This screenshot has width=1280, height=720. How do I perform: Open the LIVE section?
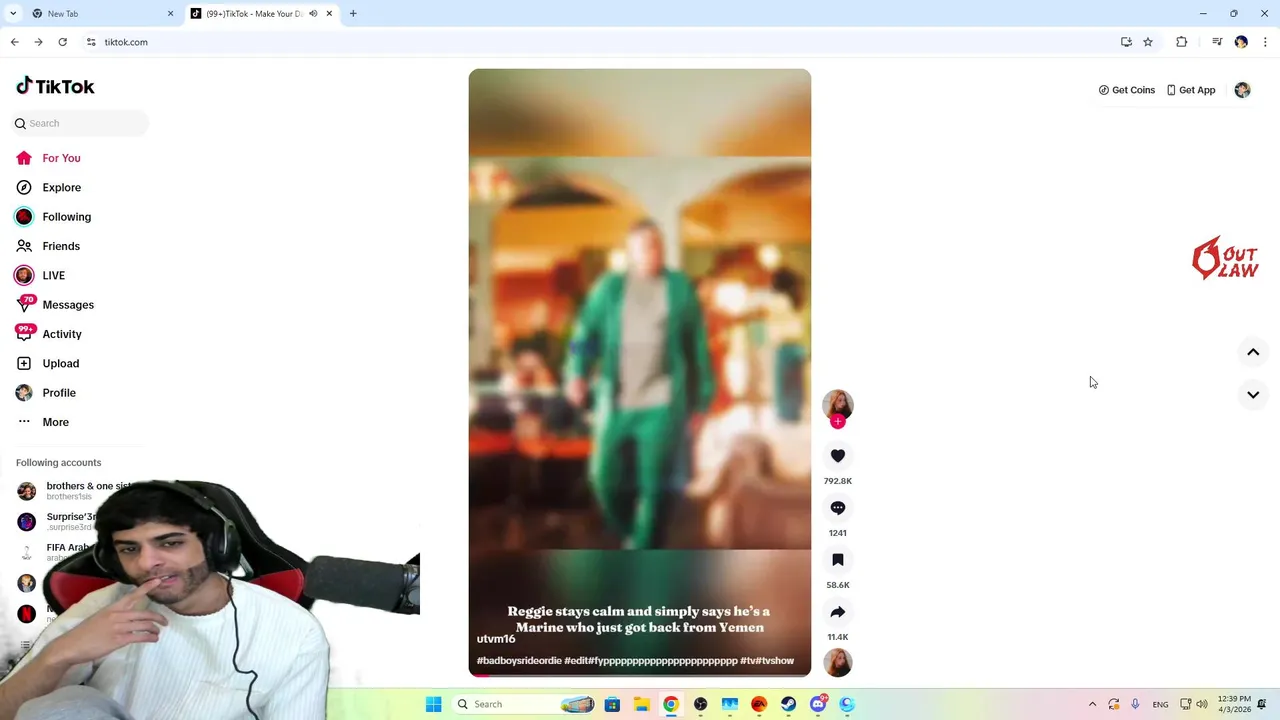40,275
